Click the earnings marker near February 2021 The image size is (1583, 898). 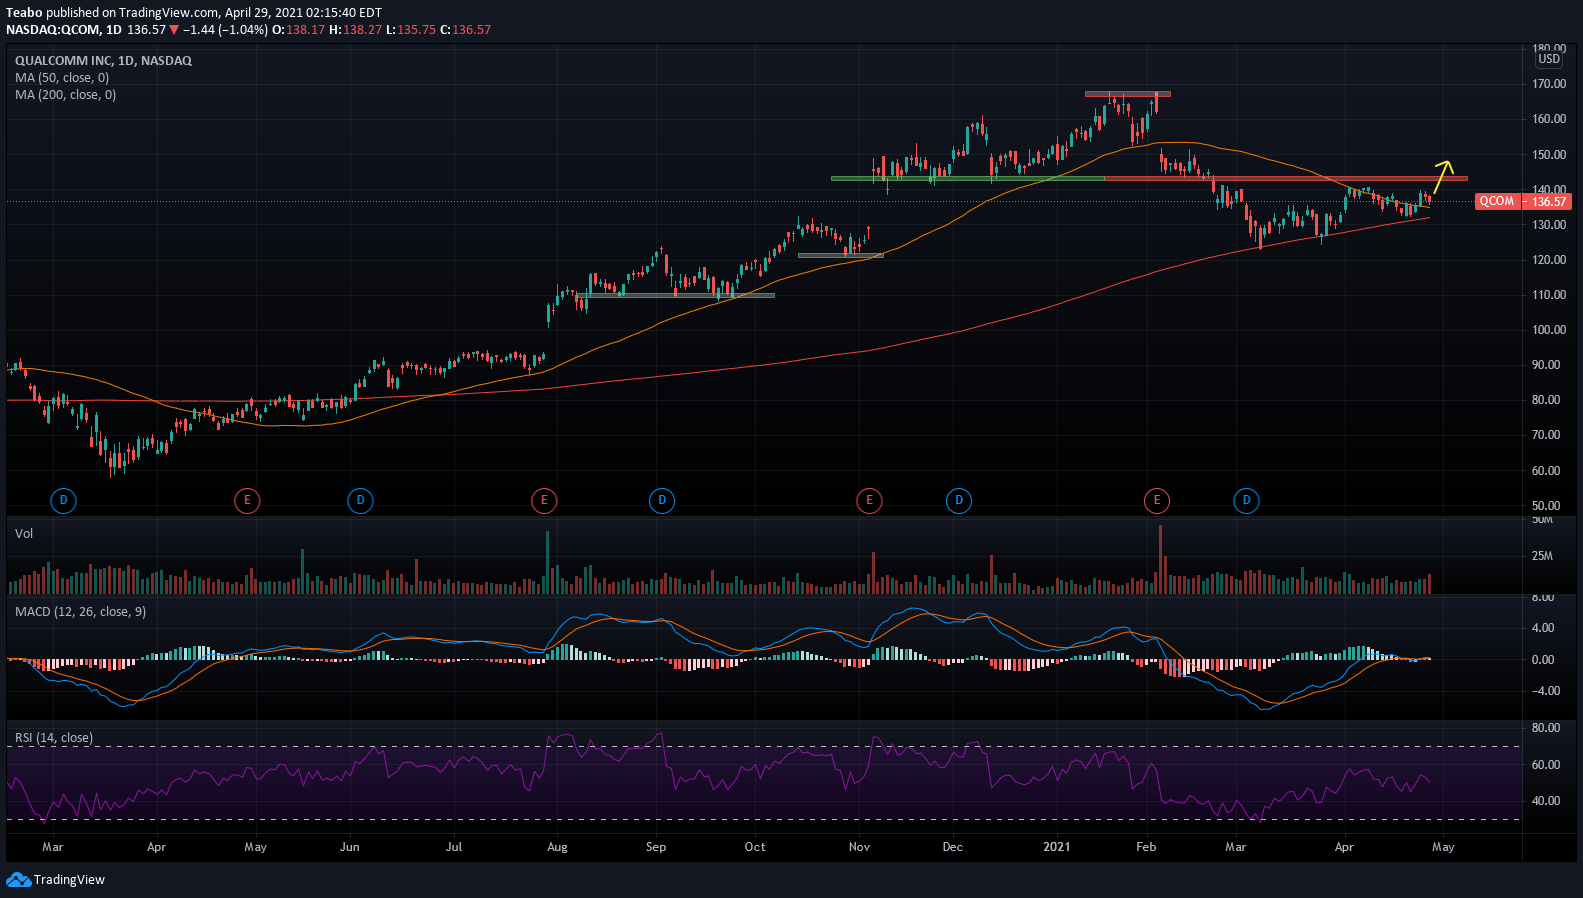[1157, 500]
